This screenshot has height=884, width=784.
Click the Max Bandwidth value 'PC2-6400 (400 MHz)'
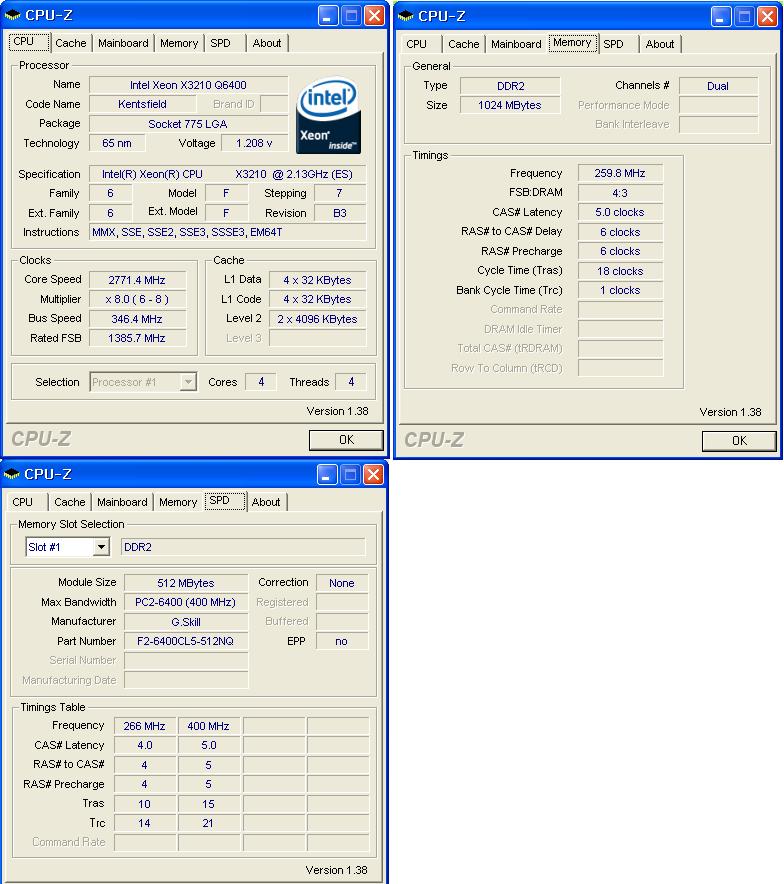pos(186,602)
